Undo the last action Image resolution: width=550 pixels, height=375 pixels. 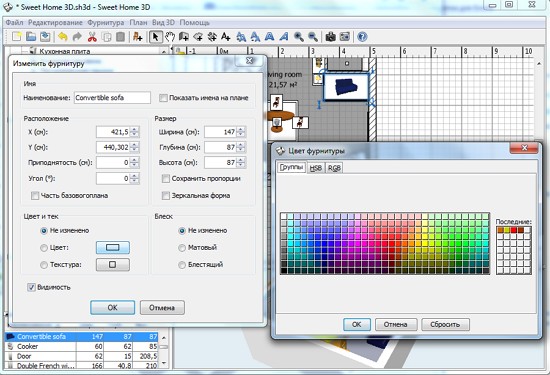pyautogui.click(x=63, y=36)
